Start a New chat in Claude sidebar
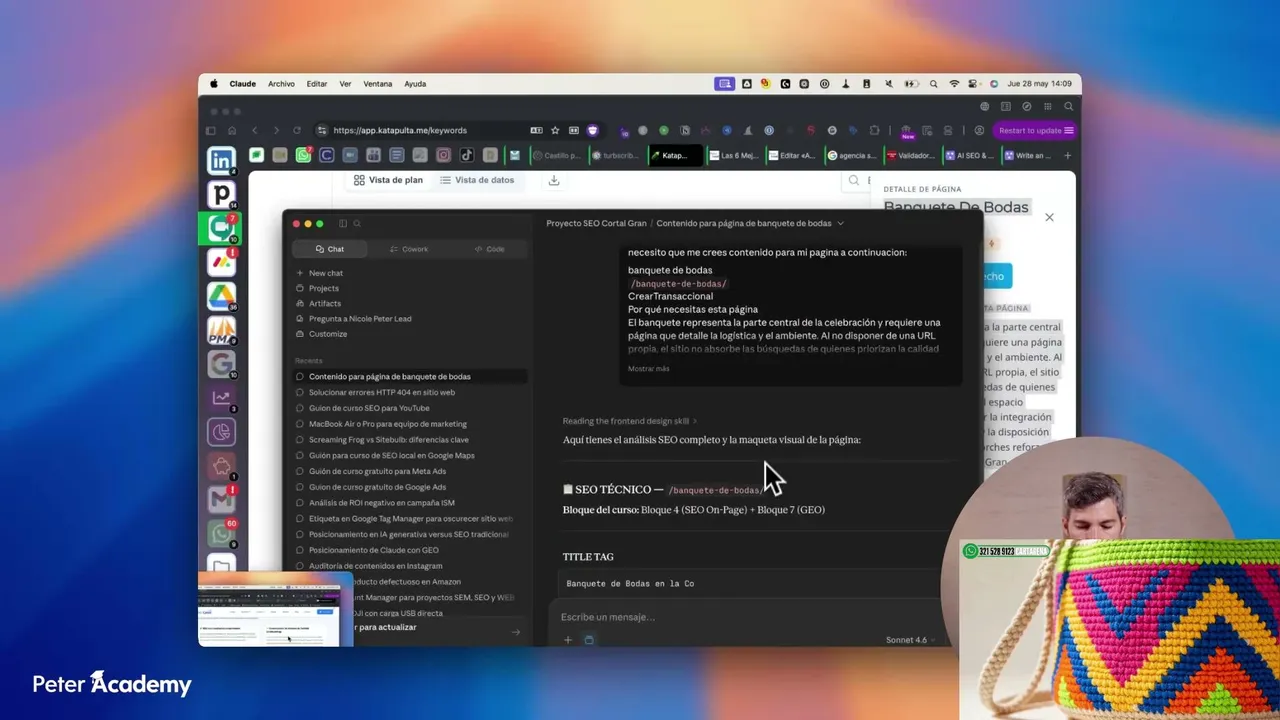This screenshot has height=720, width=1280. coord(319,273)
